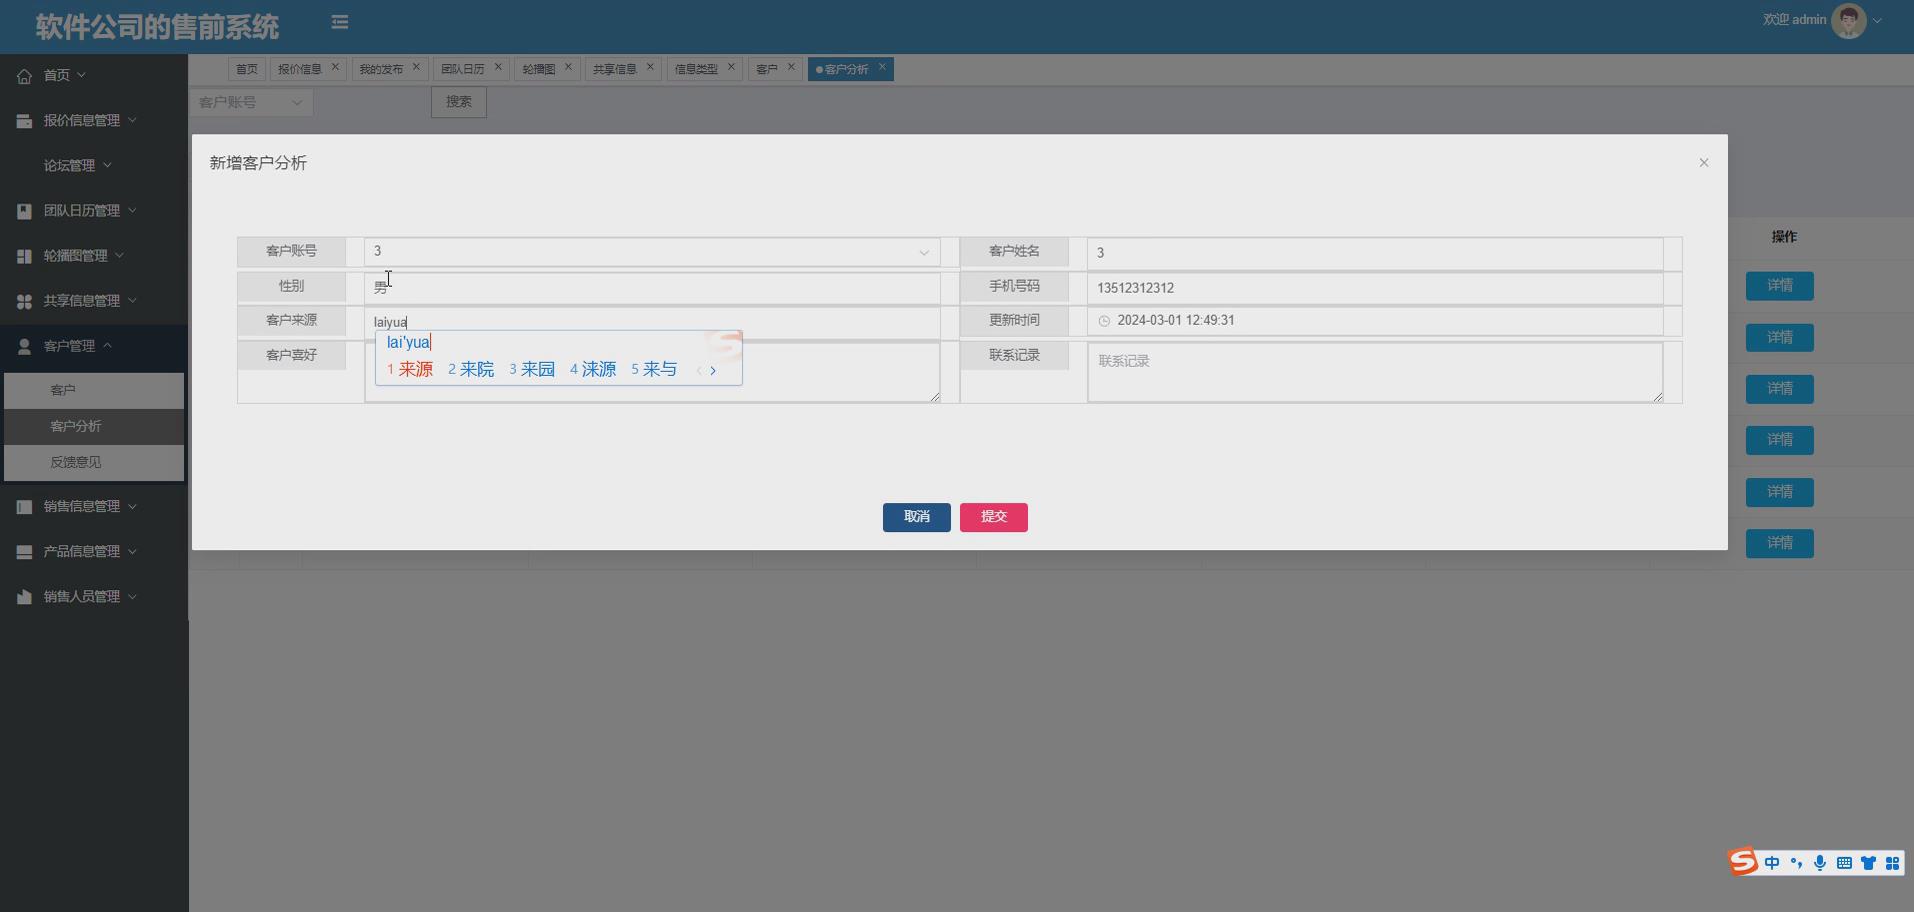1914x912 pixels.
Task: Expand the 团队日历管理 chevron
Action: pos(132,210)
